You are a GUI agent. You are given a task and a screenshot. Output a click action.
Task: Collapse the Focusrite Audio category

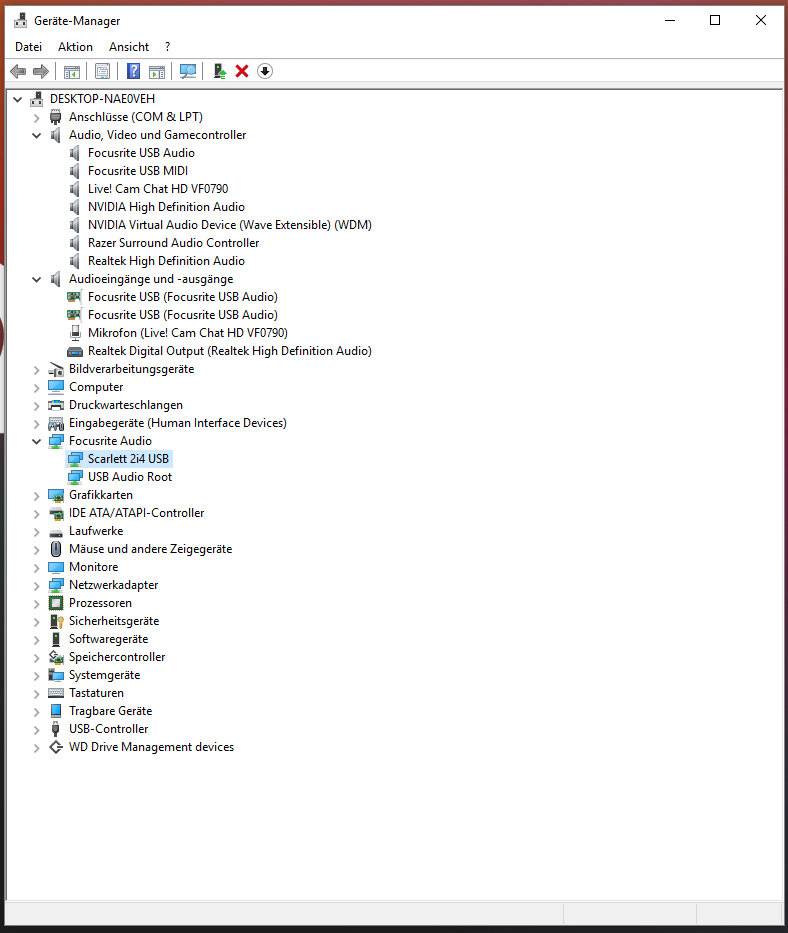pyautogui.click(x=36, y=441)
